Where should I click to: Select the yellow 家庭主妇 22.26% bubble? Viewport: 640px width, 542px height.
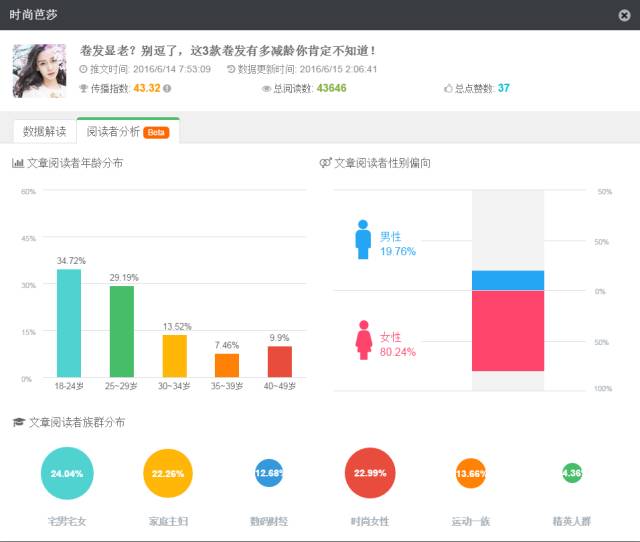(166, 473)
